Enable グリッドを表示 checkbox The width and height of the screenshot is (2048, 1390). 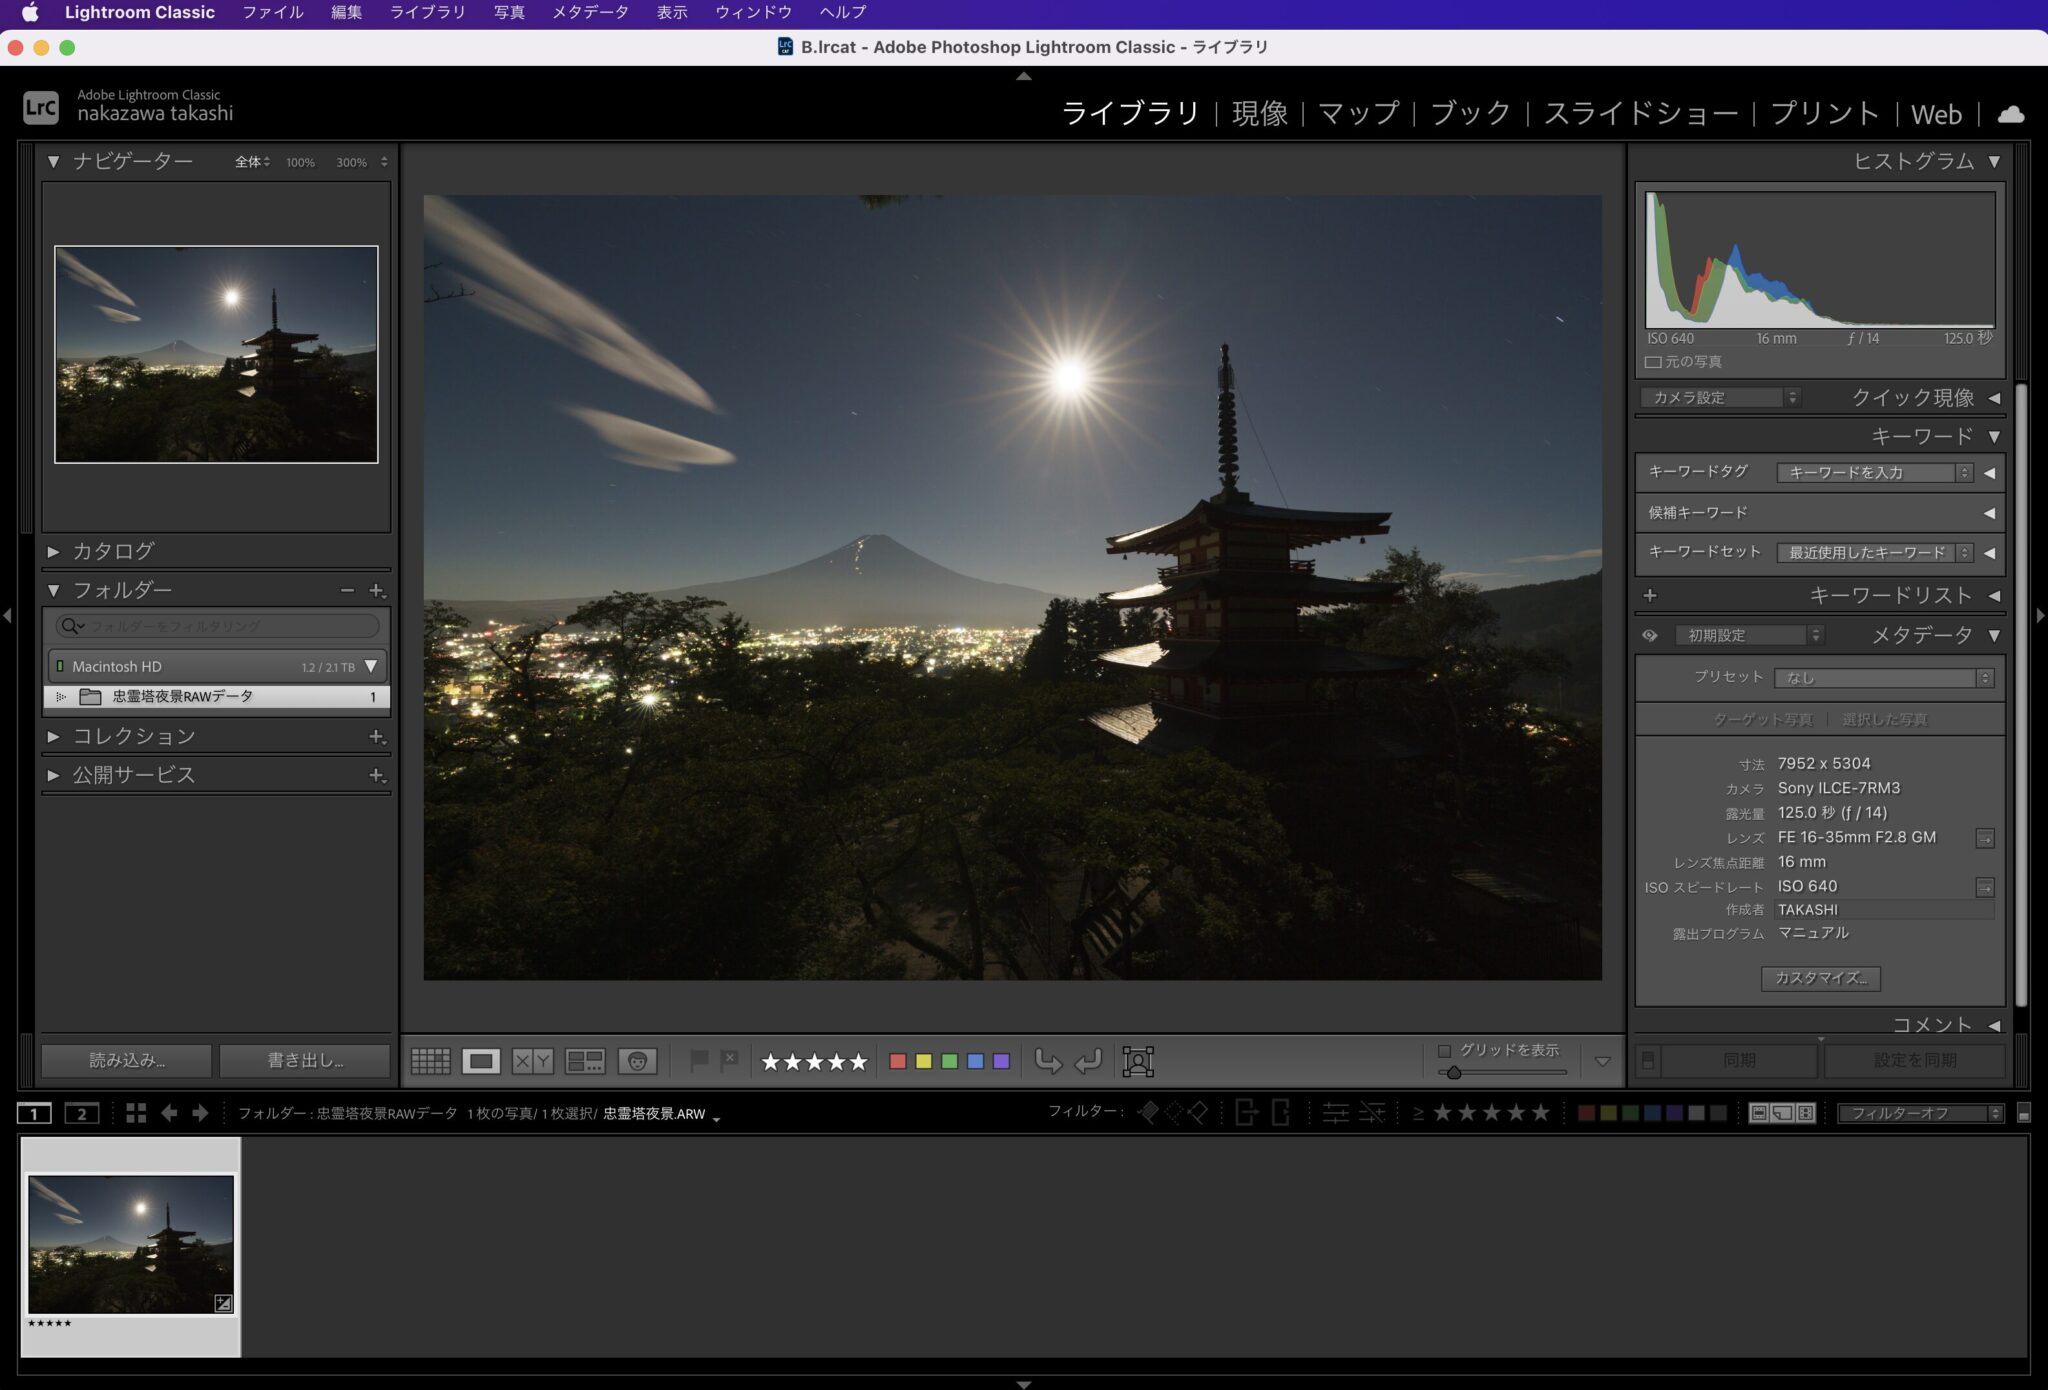point(1444,1050)
